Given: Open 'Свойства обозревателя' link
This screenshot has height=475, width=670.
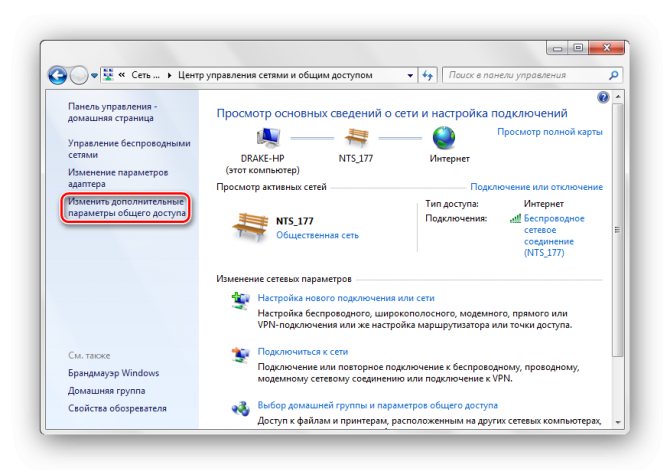Looking at the screenshot, I should (117, 408).
